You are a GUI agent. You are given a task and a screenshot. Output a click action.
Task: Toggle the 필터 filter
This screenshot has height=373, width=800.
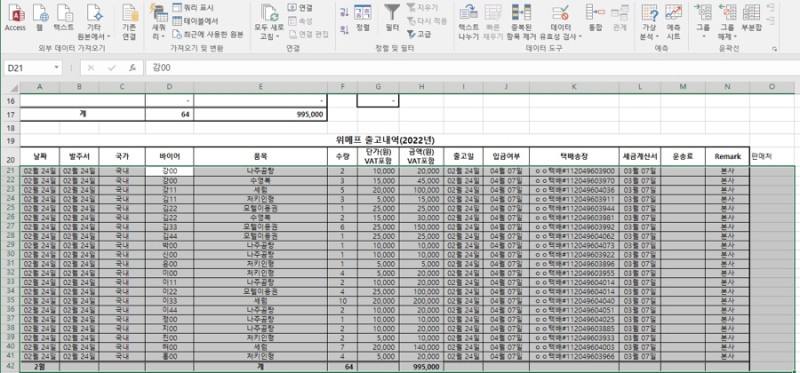point(392,17)
